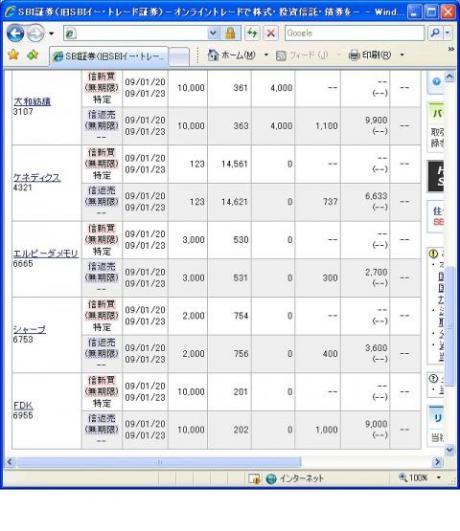The image size is (460, 531).
Task: Select the 14,561 price cell
Action: (x=235, y=164)
